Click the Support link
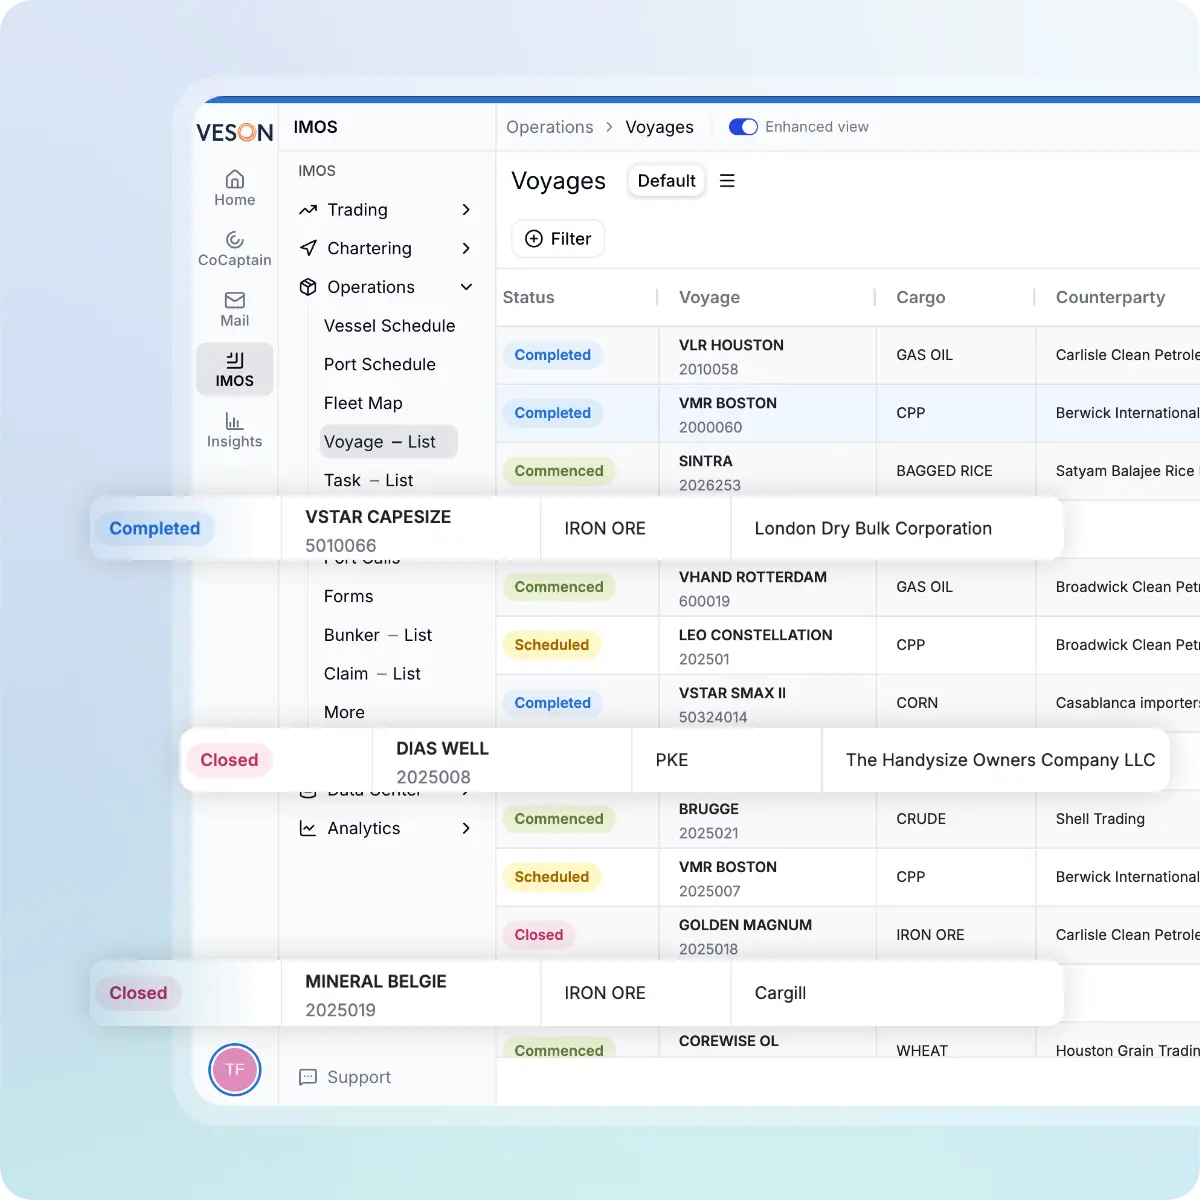 [x=359, y=1077]
